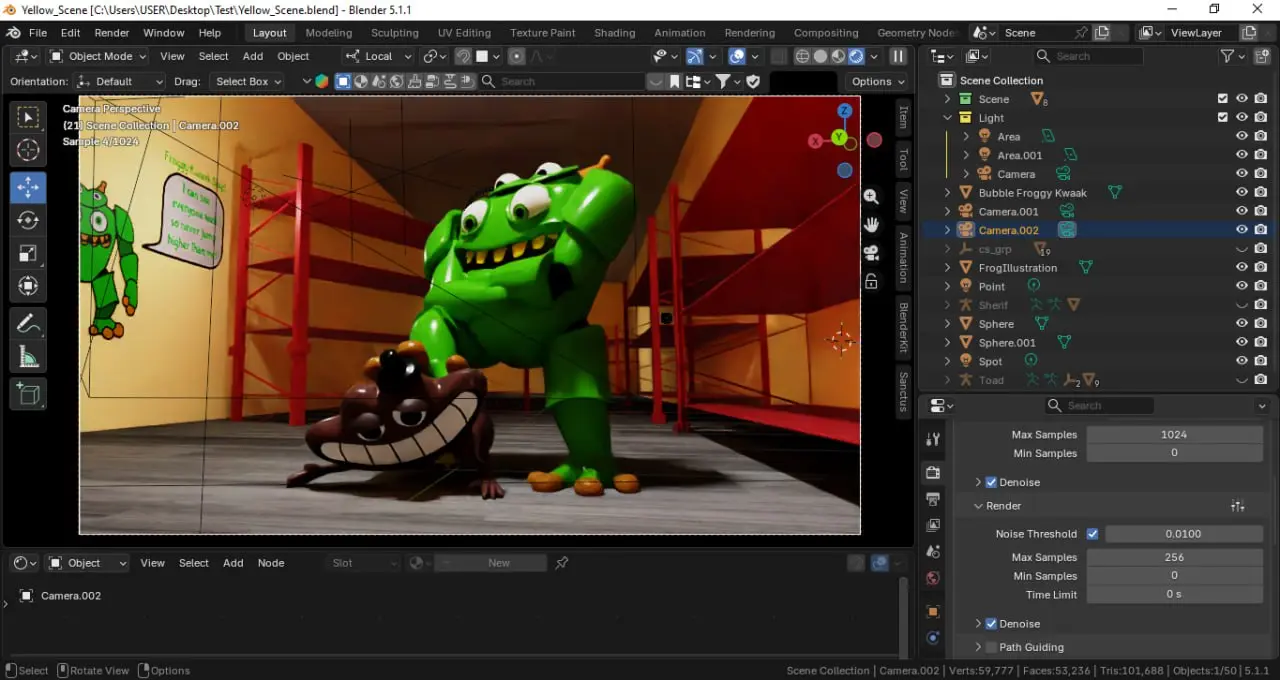Select the Annotate tool

[28, 324]
